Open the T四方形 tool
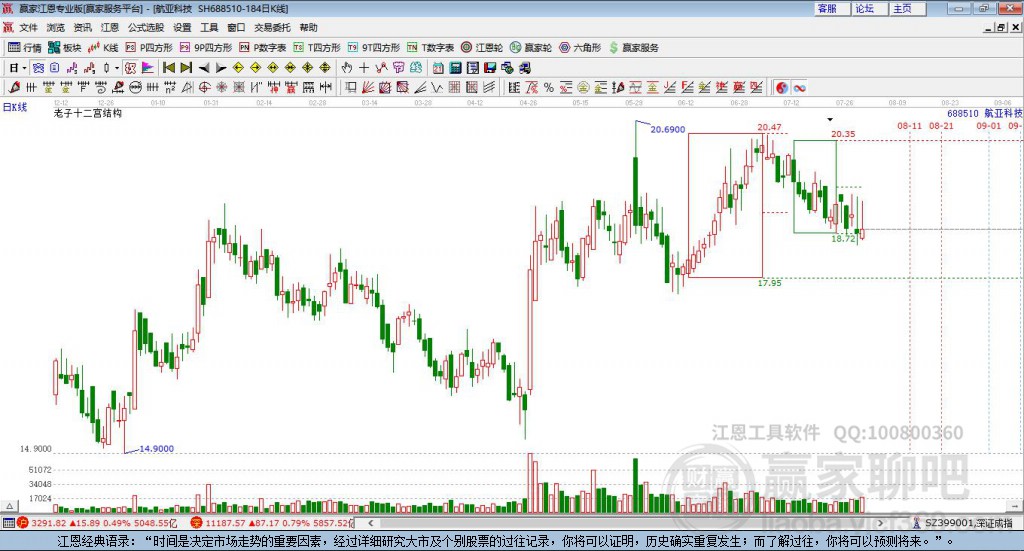Screen dimensions: 1024x551 317,48
